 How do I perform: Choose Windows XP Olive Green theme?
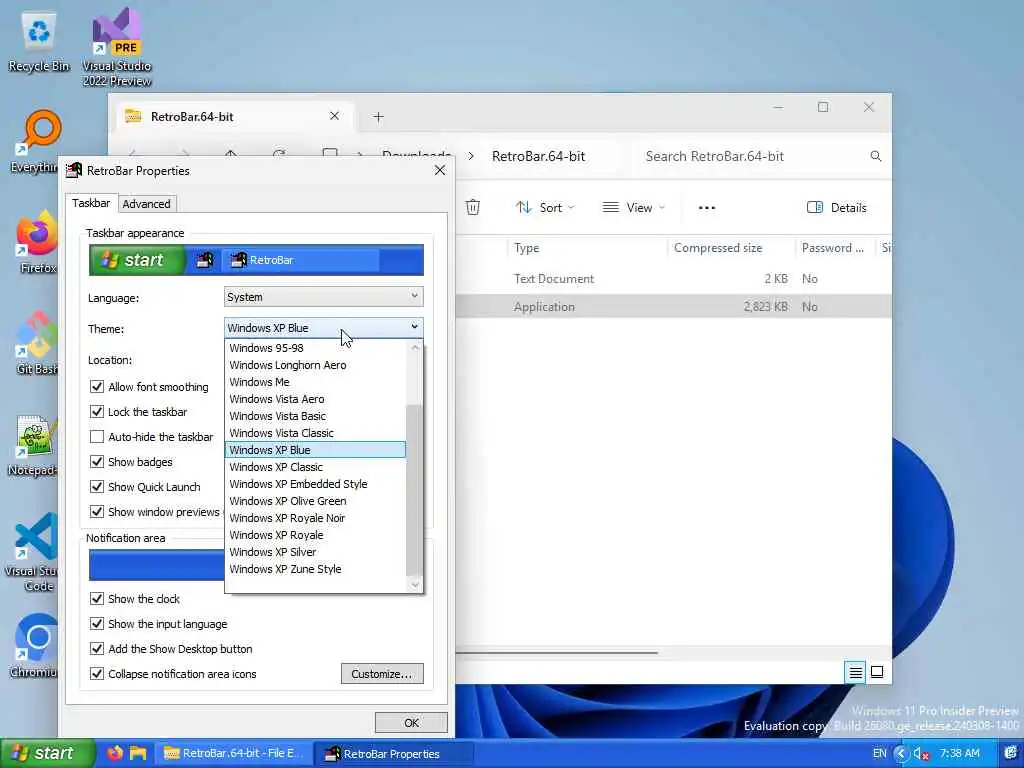click(315, 501)
